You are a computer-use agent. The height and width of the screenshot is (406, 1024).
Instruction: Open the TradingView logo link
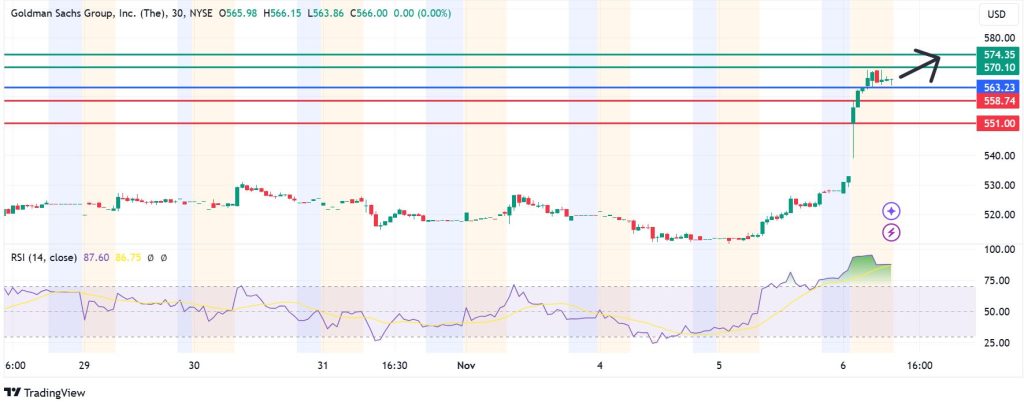point(44,393)
